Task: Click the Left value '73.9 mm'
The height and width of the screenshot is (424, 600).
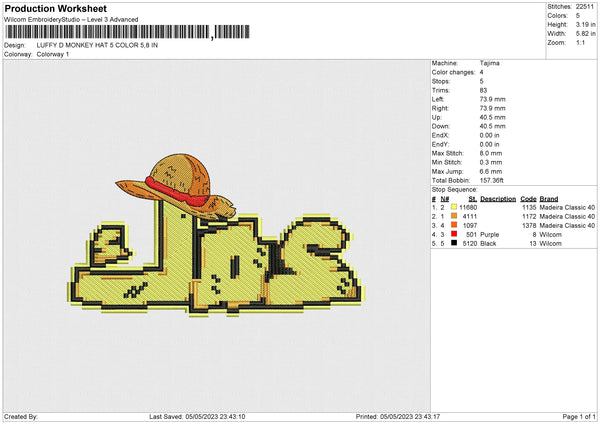Action: pyautogui.click(x=492, y=99)
